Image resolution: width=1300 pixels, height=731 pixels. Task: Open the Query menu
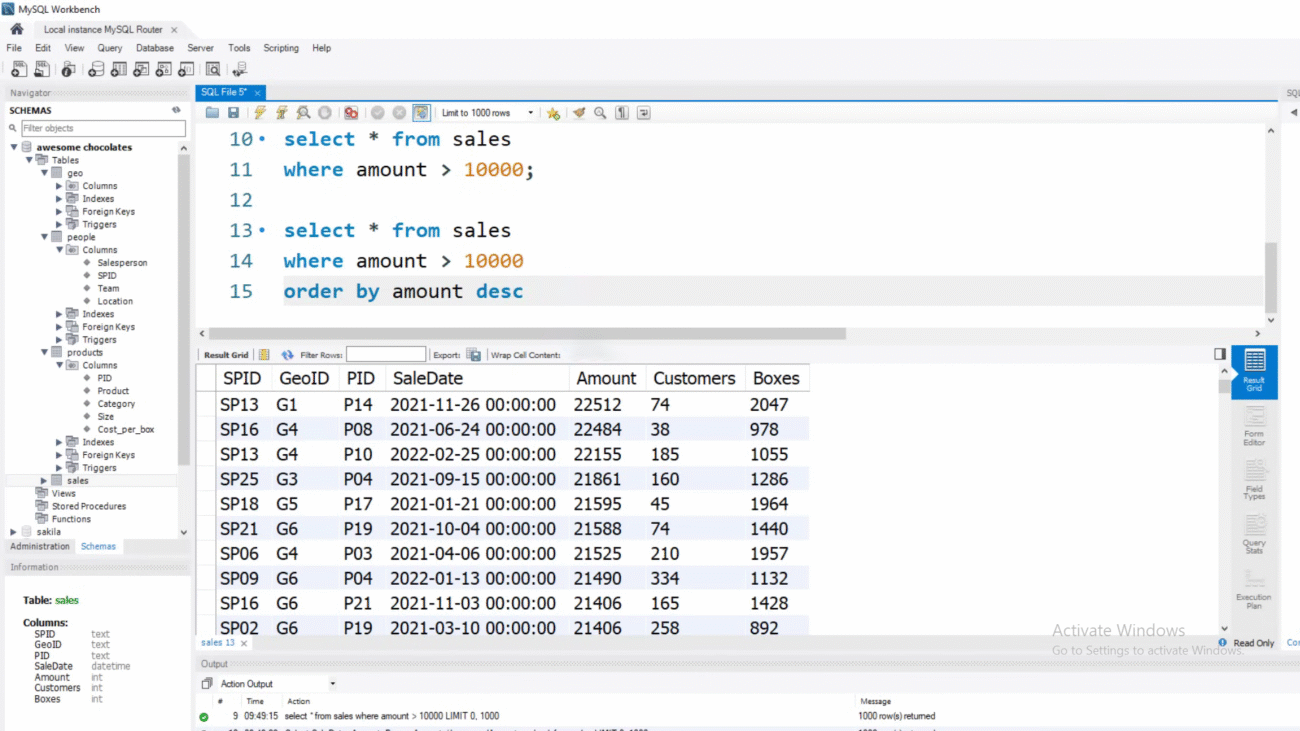pos(110,48)
